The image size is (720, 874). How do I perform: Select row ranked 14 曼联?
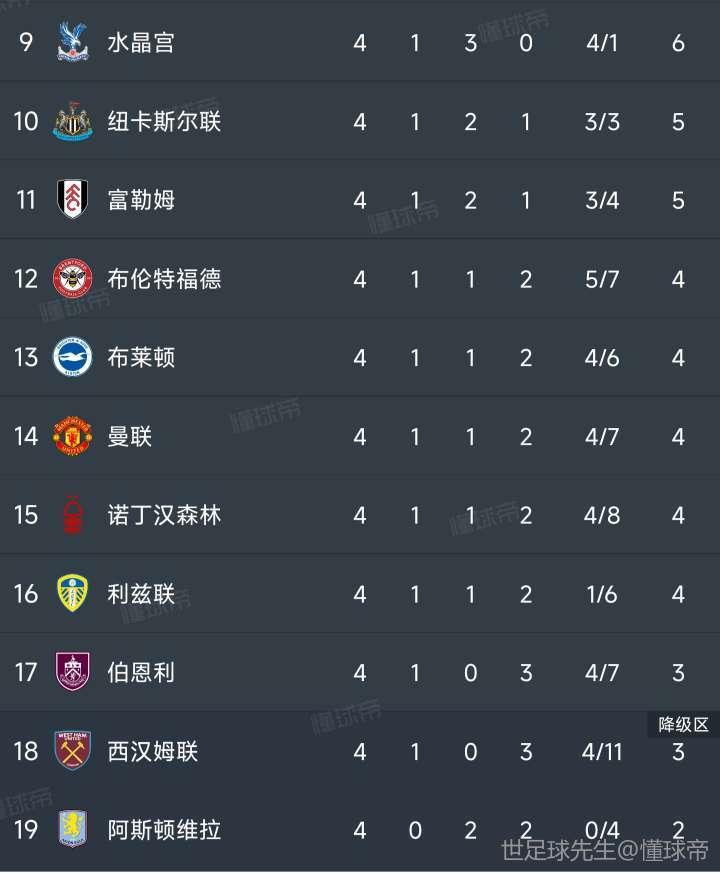360,436
